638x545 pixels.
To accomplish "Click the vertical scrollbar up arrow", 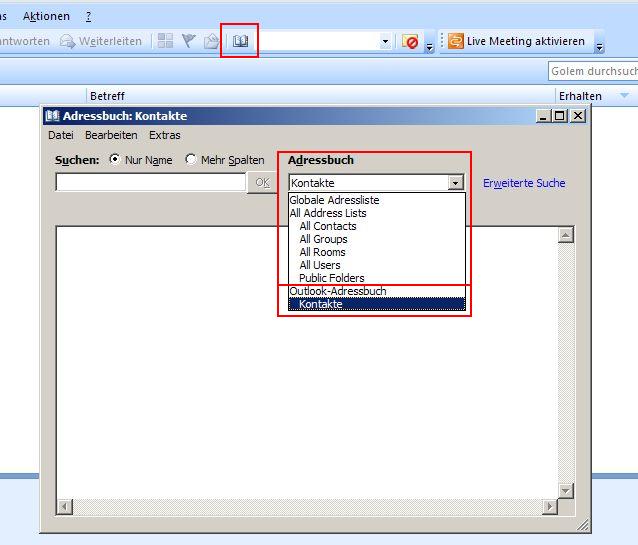I will pos(566,235).
